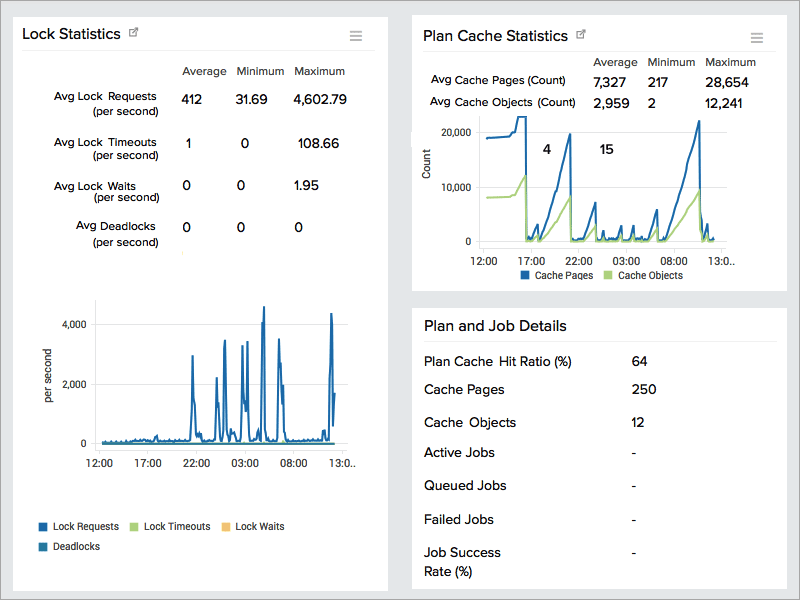Click the Avg Cache Pages value 7,327
The width and height of the screenshot is (800, 600).
tap(612, 80)
